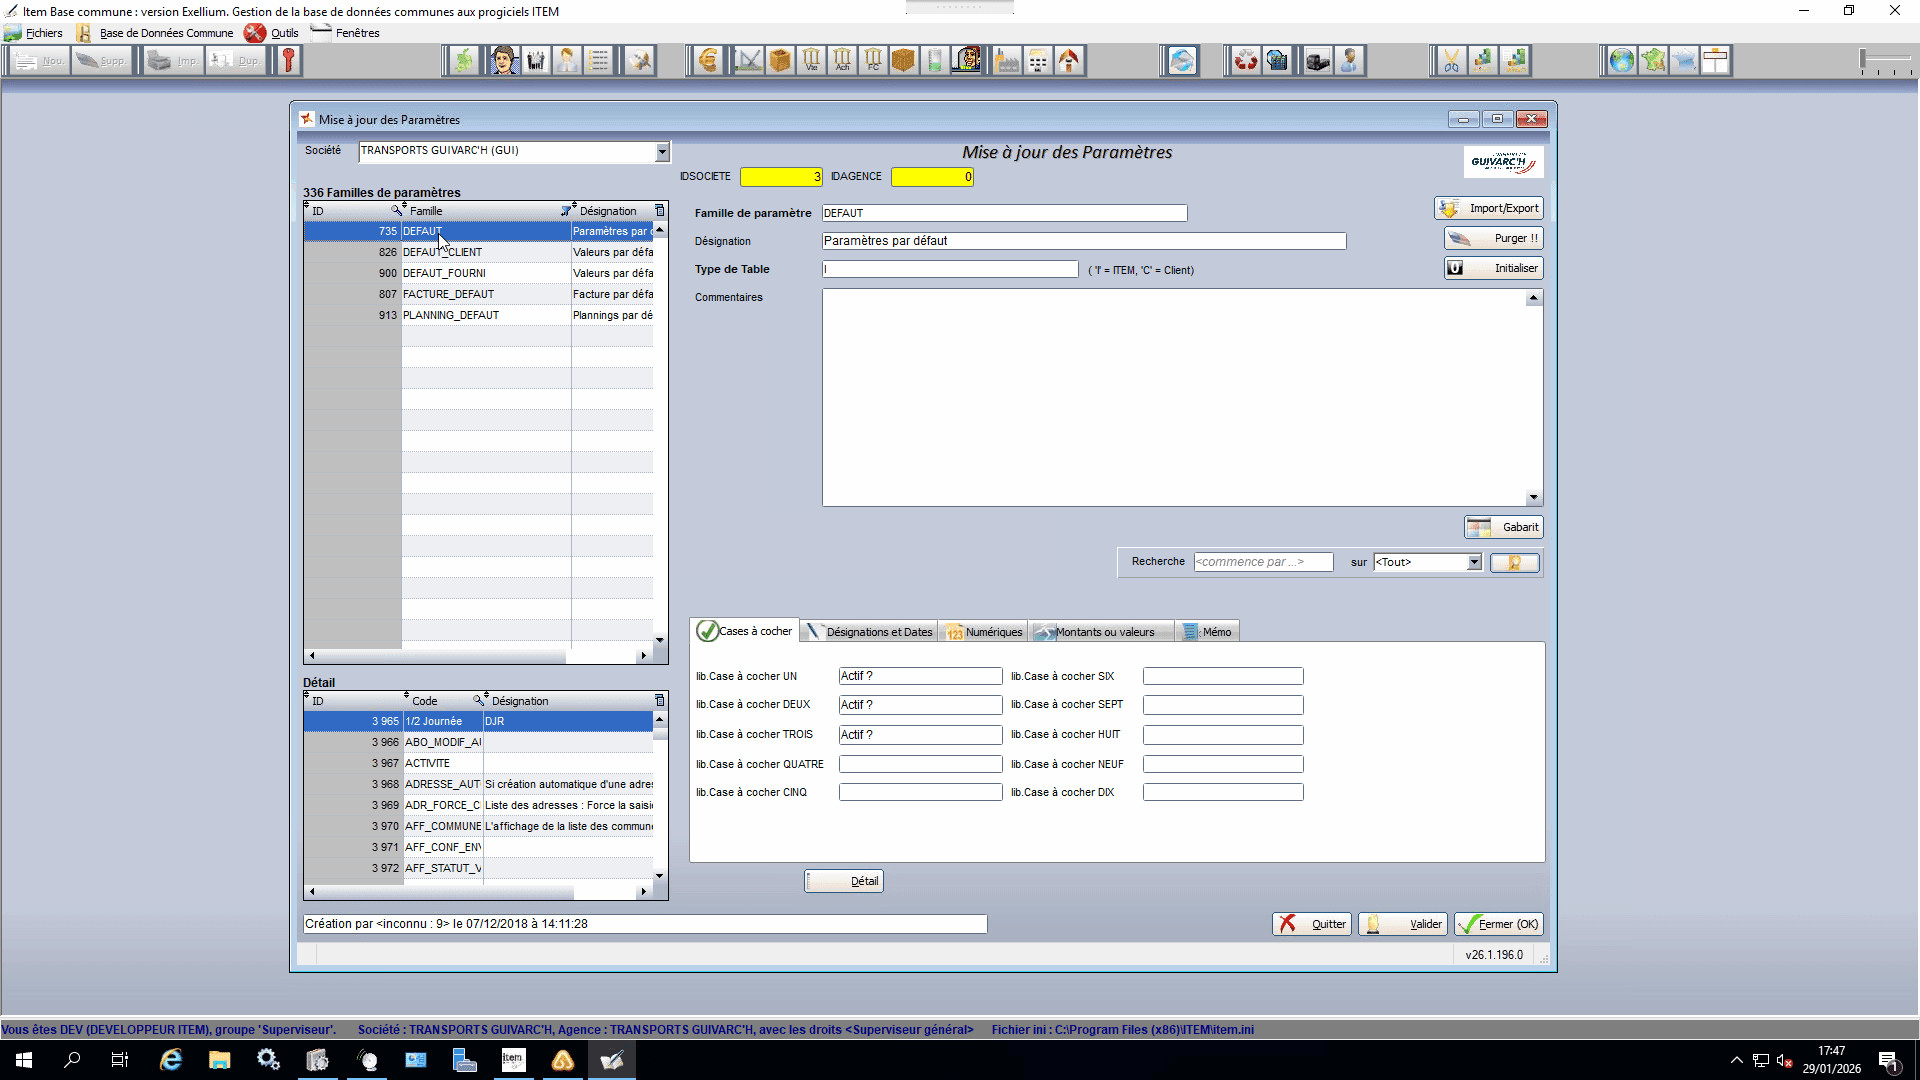The image size is (1920, 1080).
Task: Expand the Société combo box
Action: pos(662,151)
